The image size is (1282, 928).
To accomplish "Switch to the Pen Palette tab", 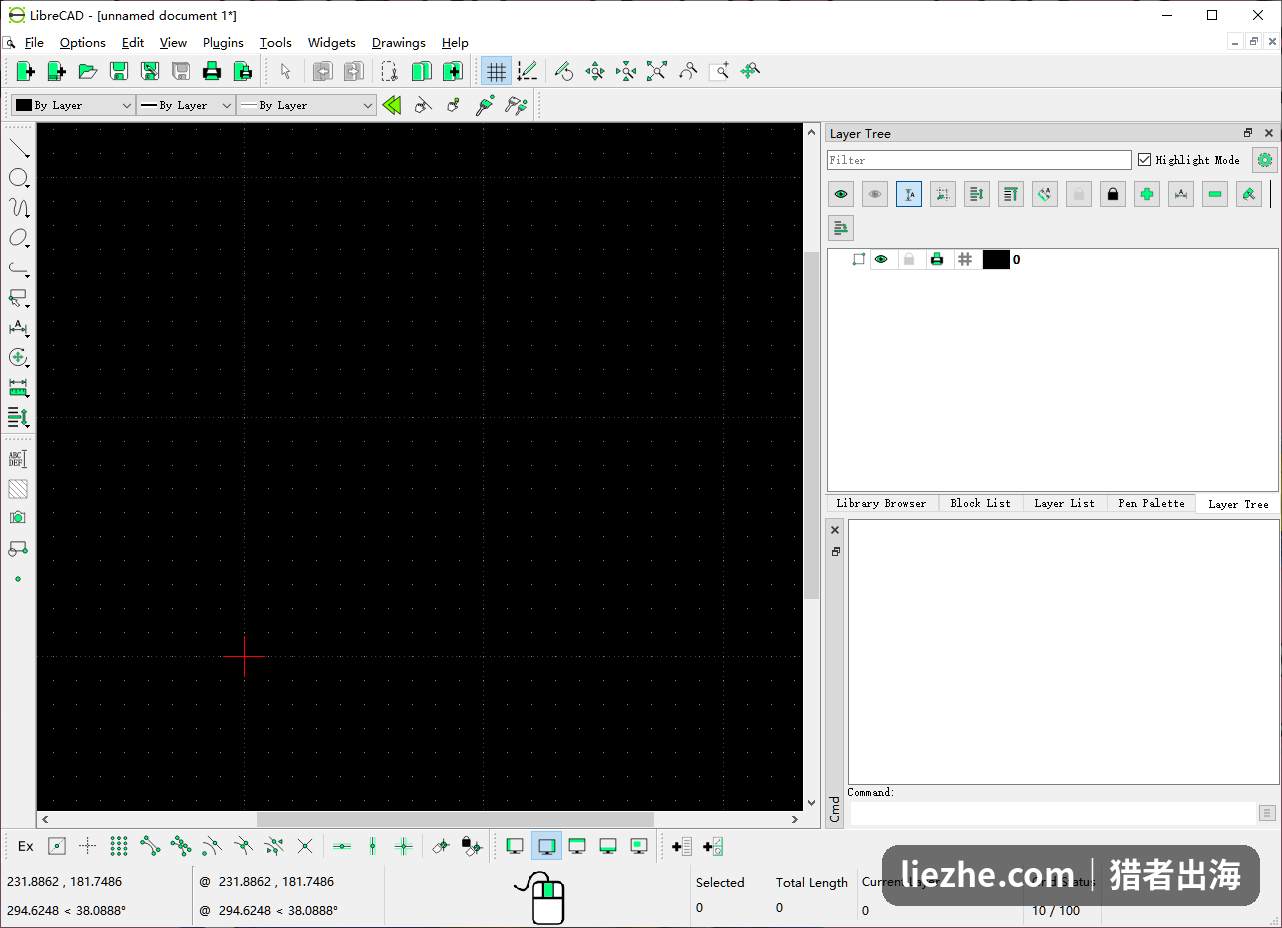I will [x=1151, y=503].
